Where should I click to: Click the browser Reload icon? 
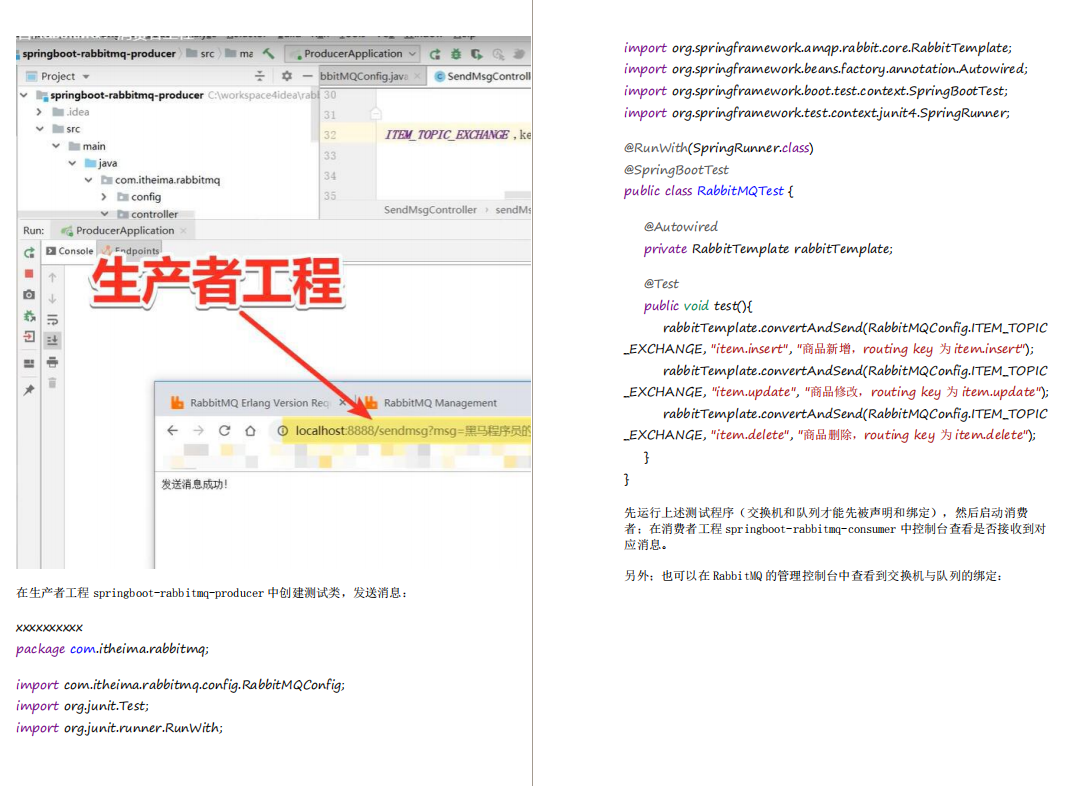(225, 430)
